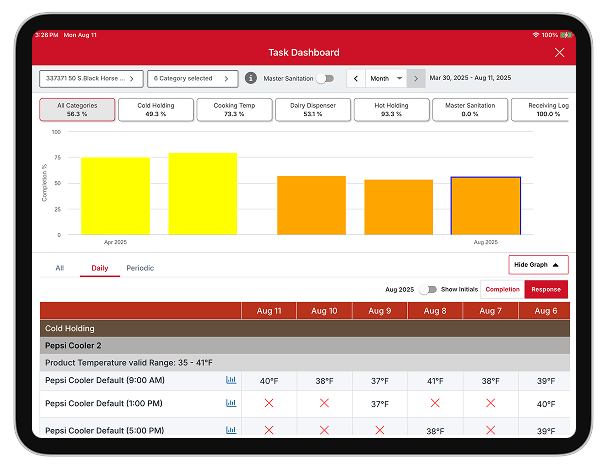Click red X under Aug 11 for 1:00 PM
The width and height of the screenshot is (607, 470).
point(269,403)
